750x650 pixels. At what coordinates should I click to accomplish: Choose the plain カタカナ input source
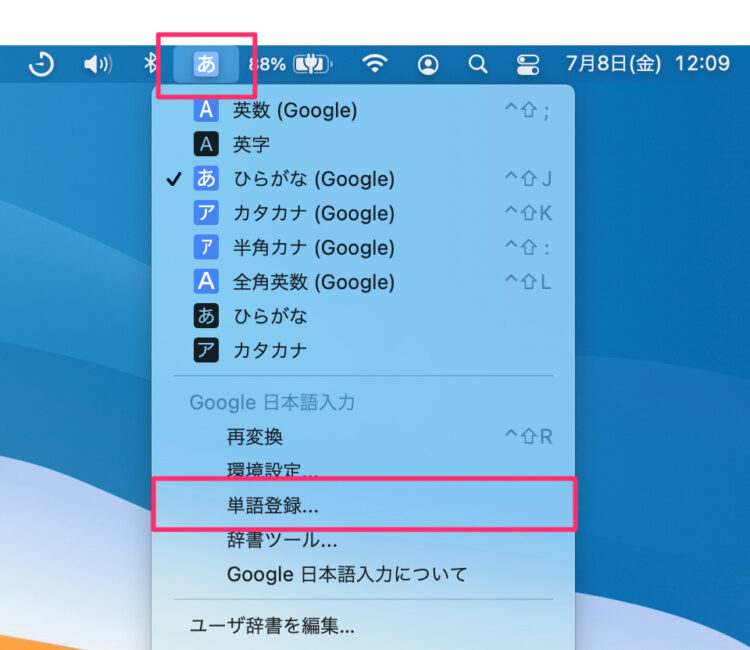click(363, 351)
